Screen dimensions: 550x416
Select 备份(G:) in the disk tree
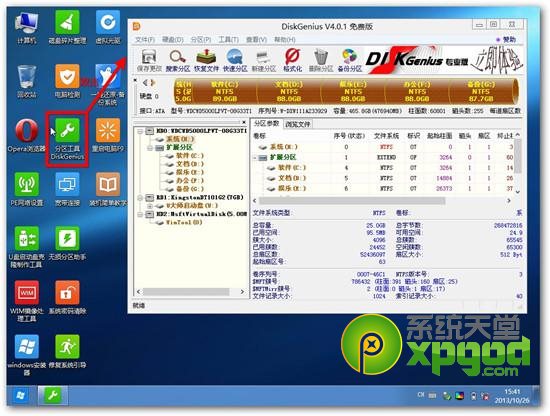(190, 189)
